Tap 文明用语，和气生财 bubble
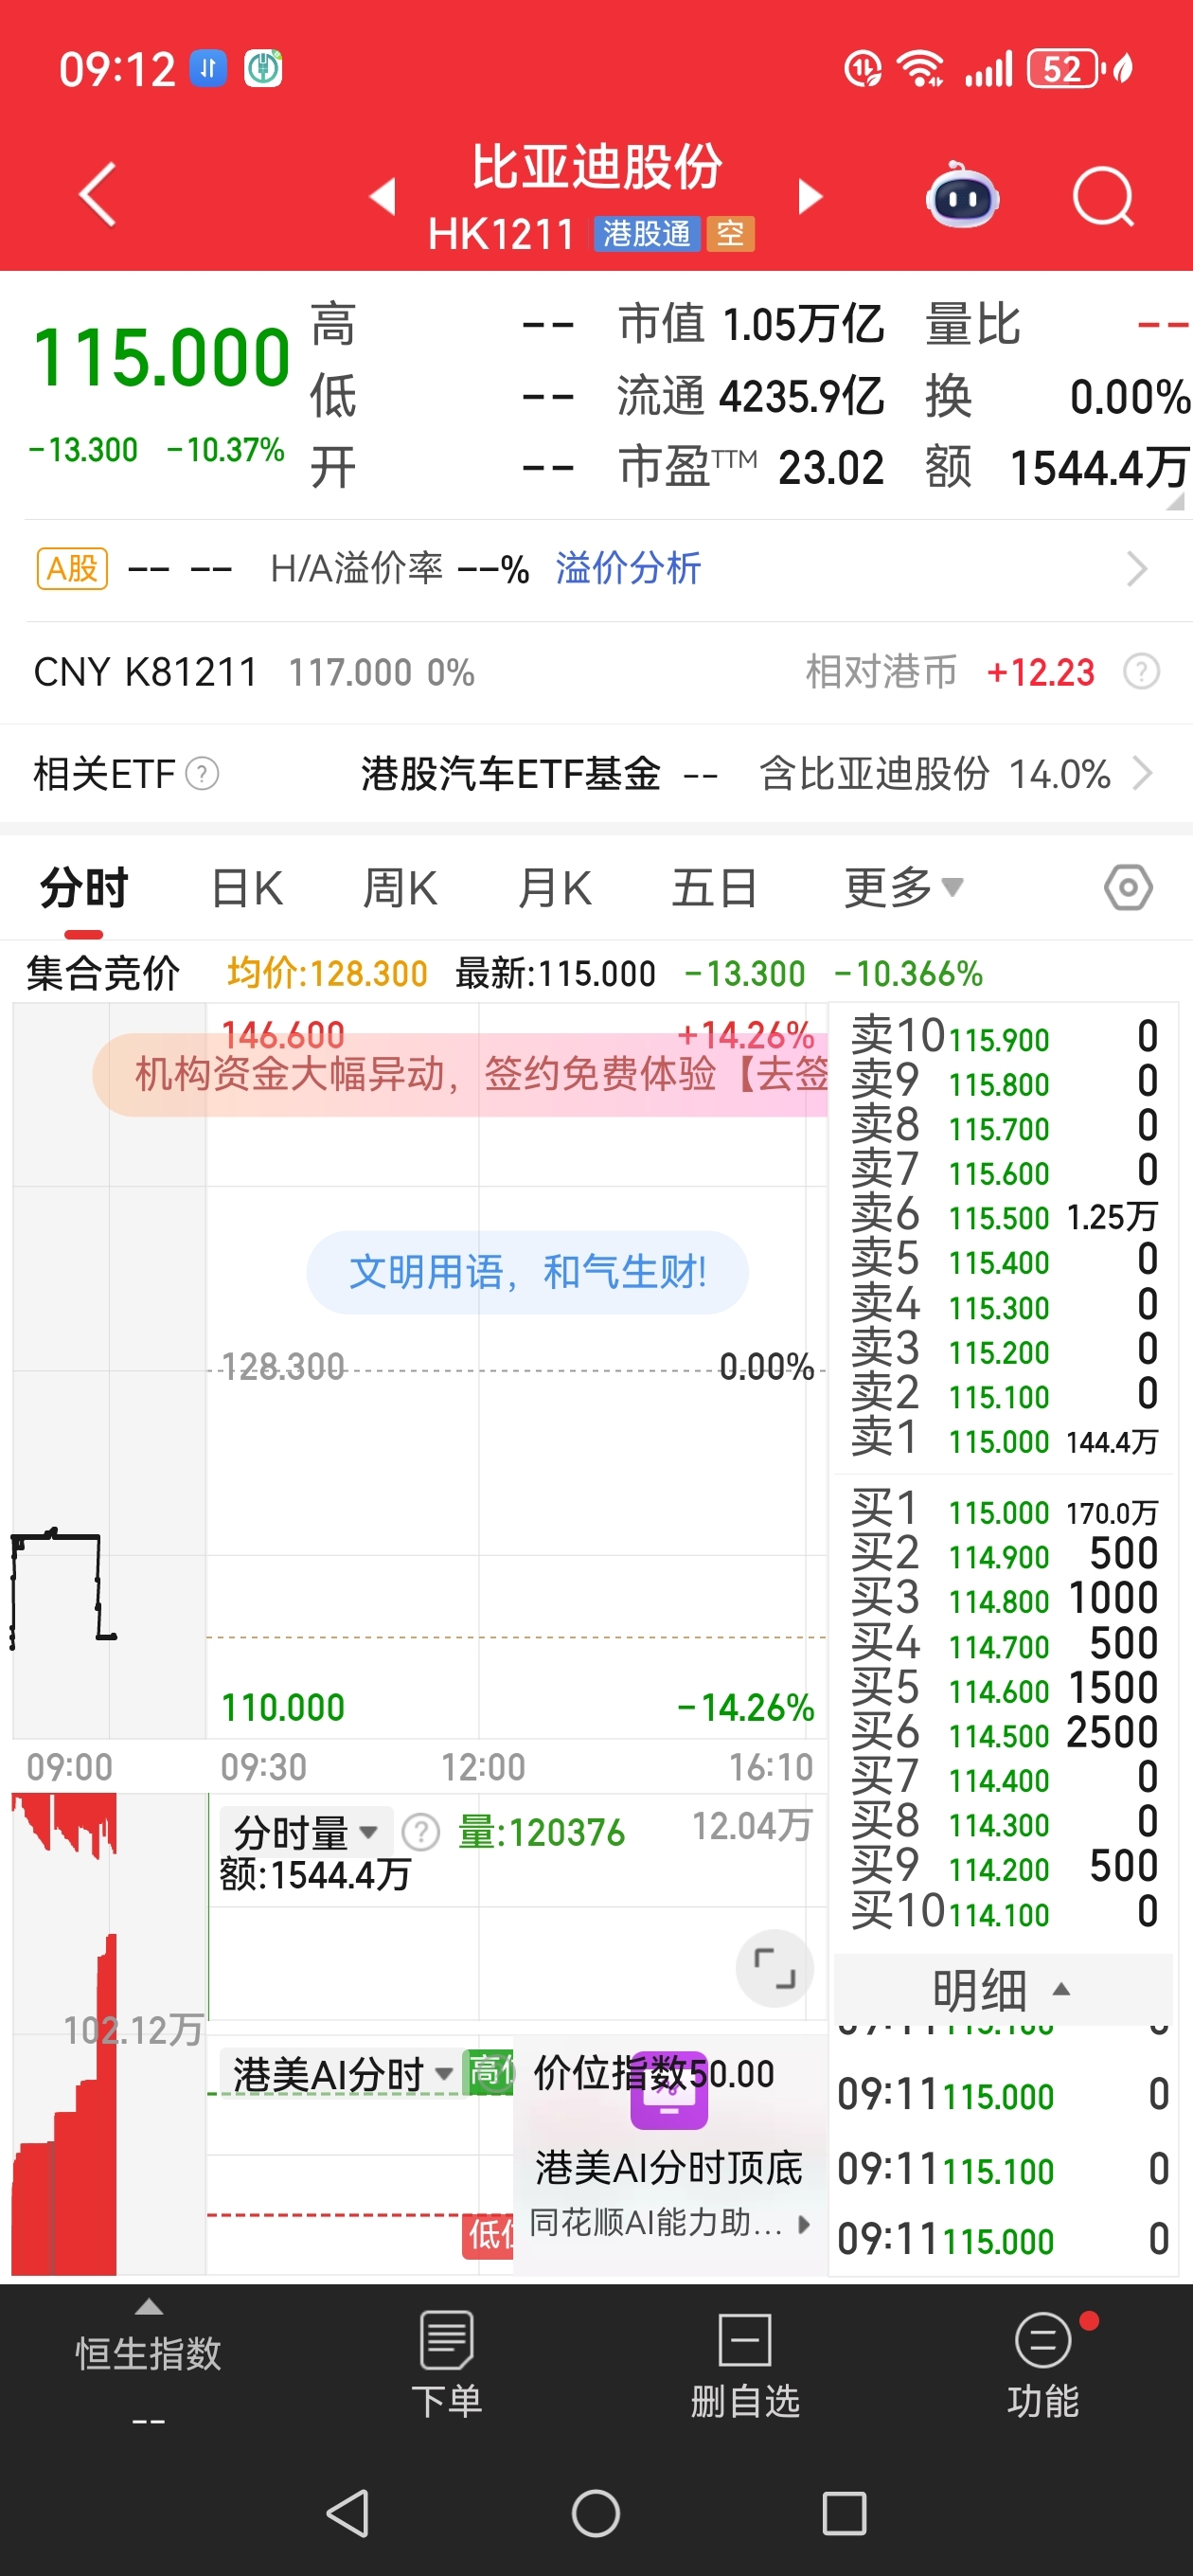1193x2576 pixels. (527, 1273)
